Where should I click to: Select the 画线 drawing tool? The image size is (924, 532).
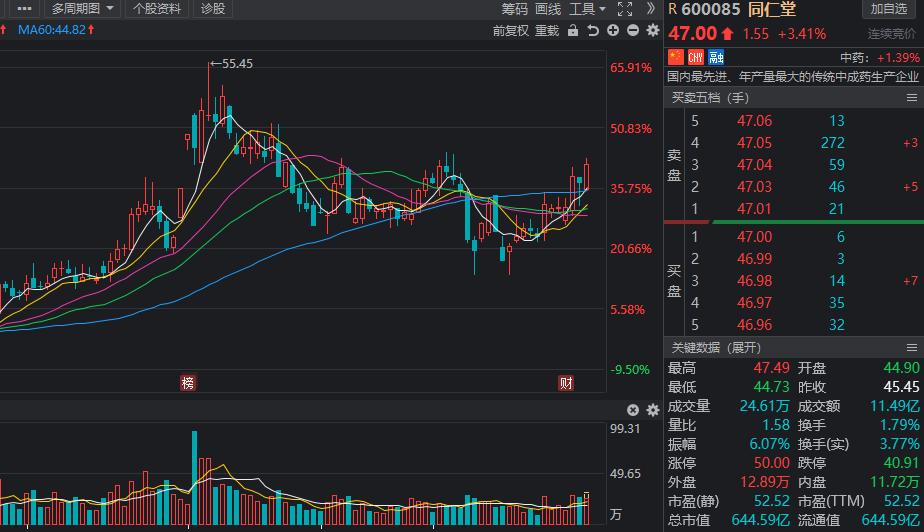tap(547, 9)
